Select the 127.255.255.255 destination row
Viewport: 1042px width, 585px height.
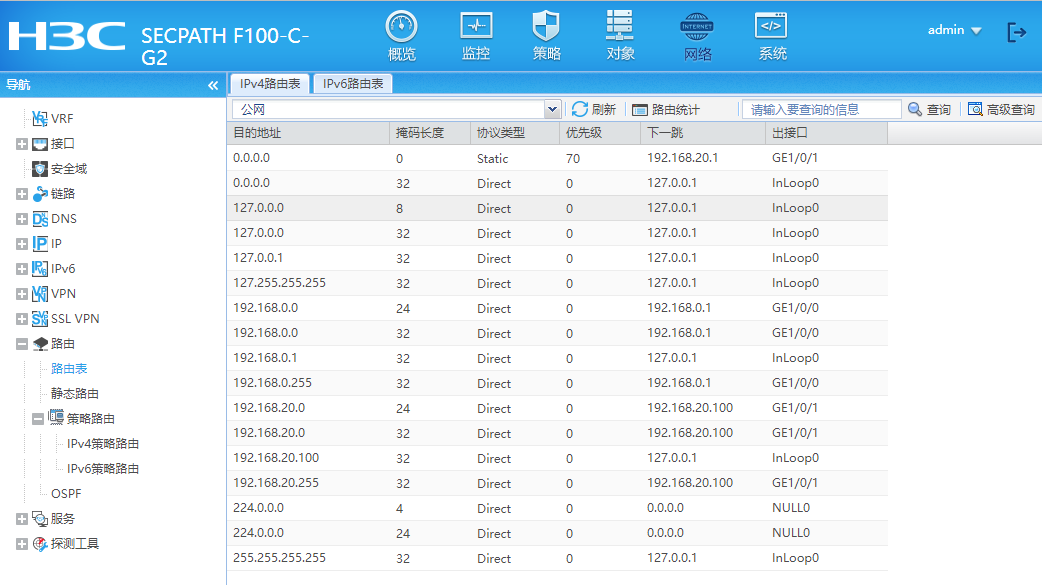[x=557, y=283]
